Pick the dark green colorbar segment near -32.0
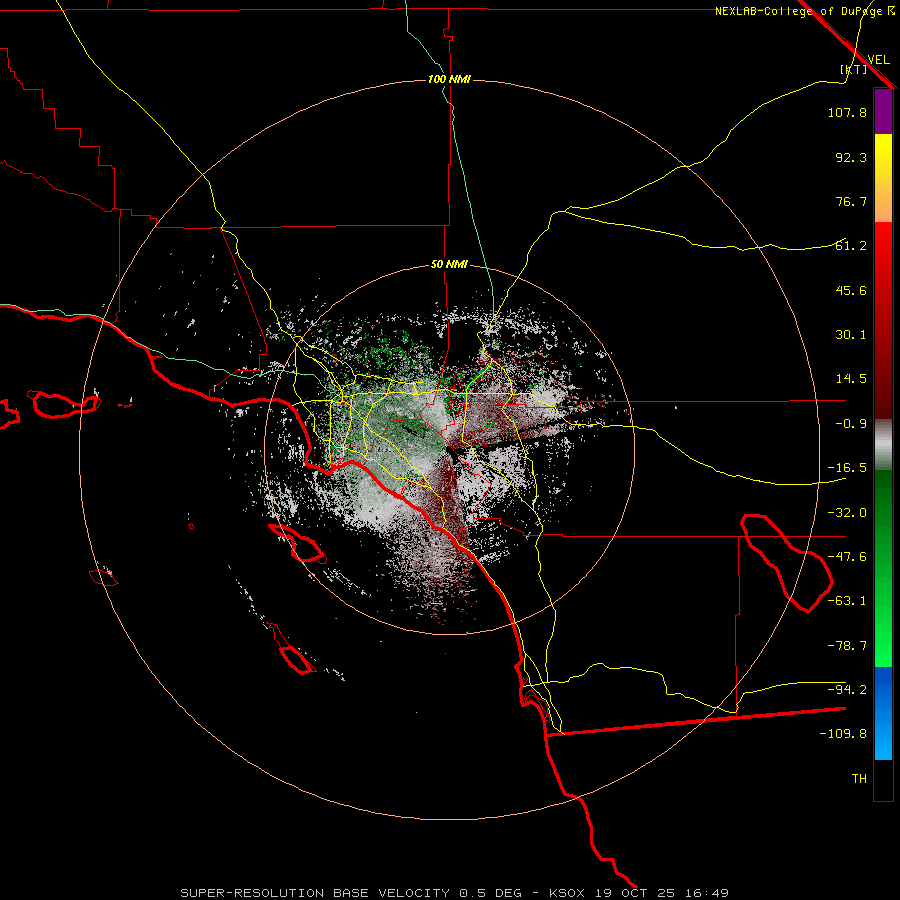 pyautogui.click(x=883, y=511)
